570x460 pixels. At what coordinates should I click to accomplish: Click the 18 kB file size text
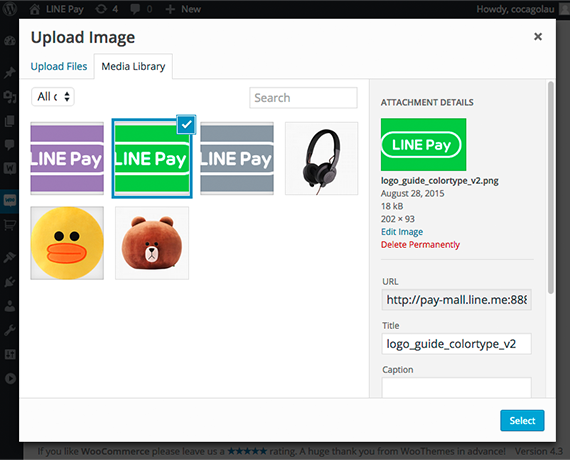392,206
